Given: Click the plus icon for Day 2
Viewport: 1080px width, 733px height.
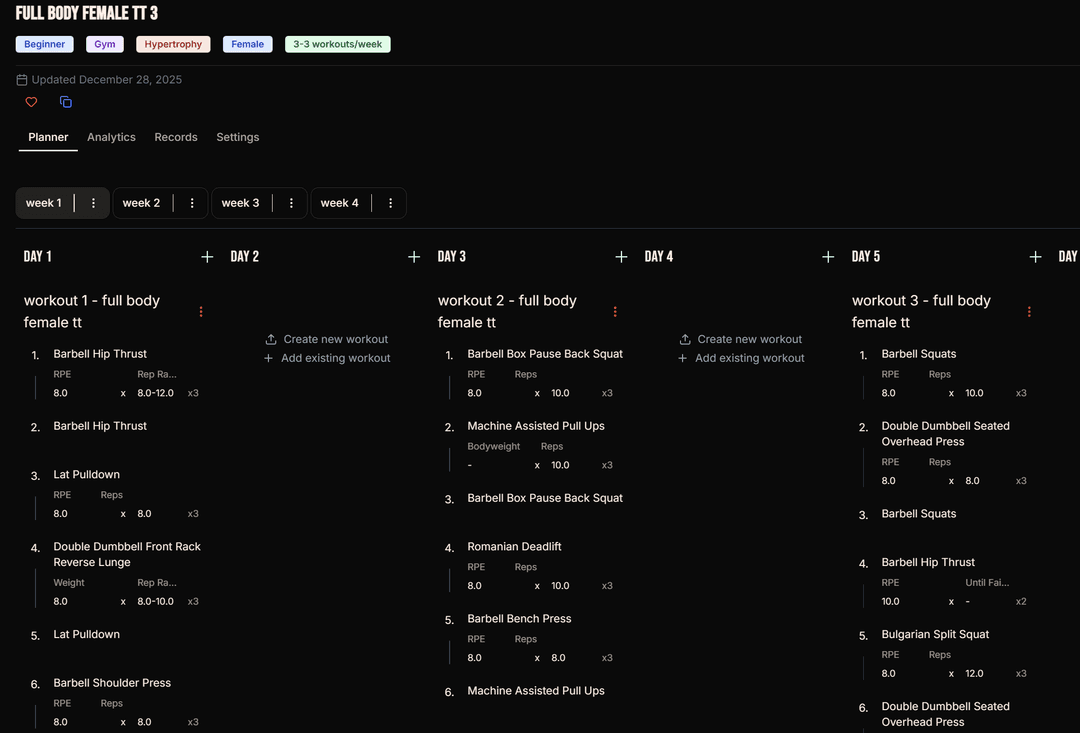Looking at the screenshot, I should click(x=414, y=257).
